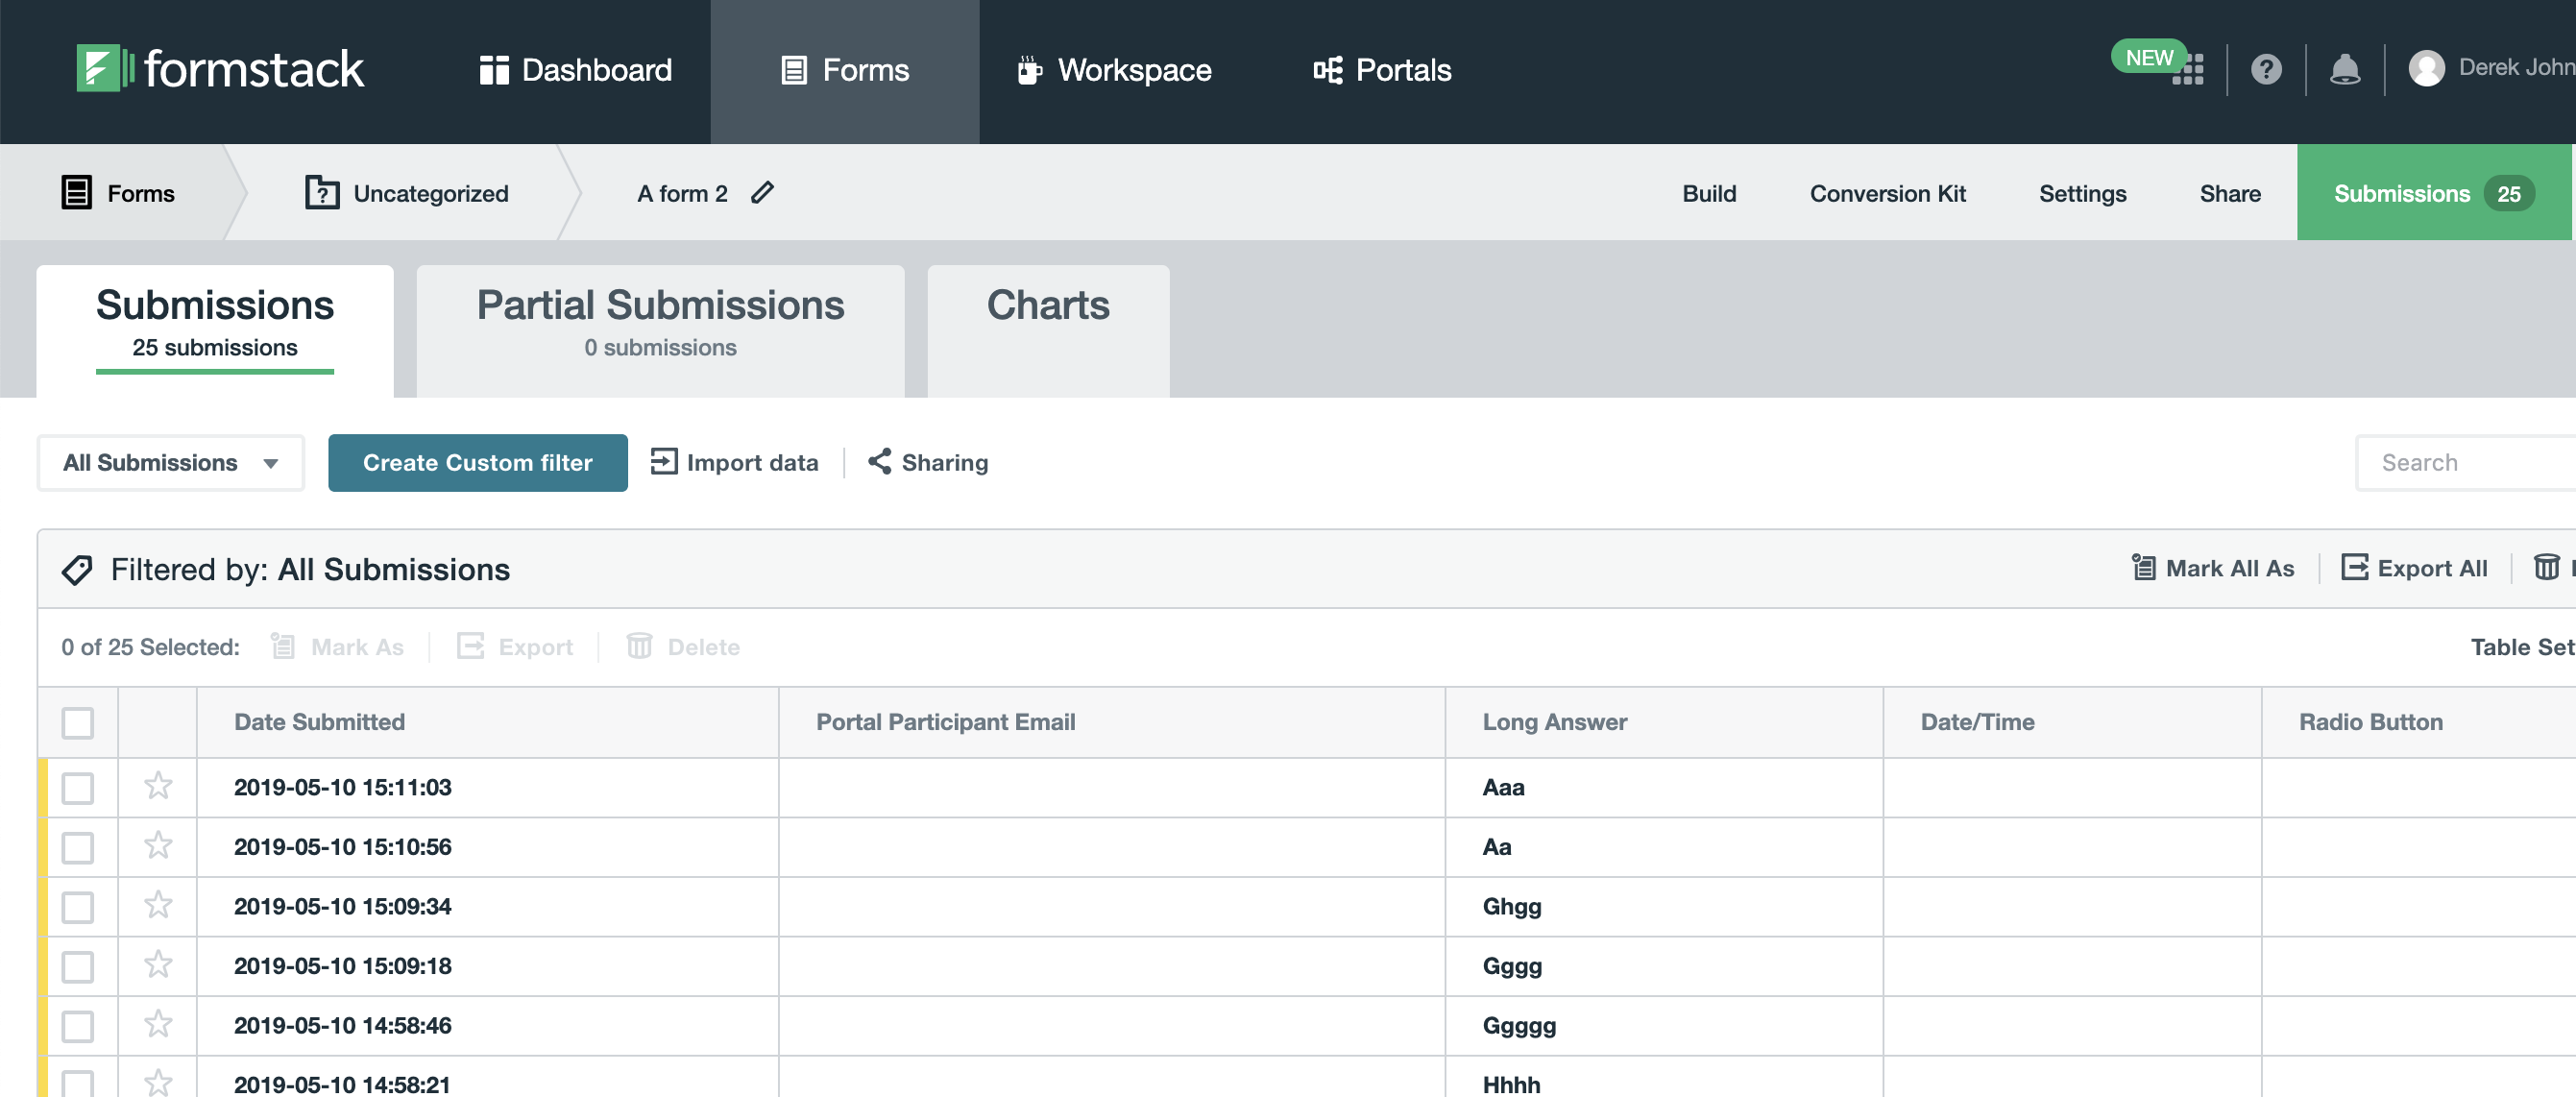
Task: Click the trash icon next to Export All
Action: click(2546, 568)
